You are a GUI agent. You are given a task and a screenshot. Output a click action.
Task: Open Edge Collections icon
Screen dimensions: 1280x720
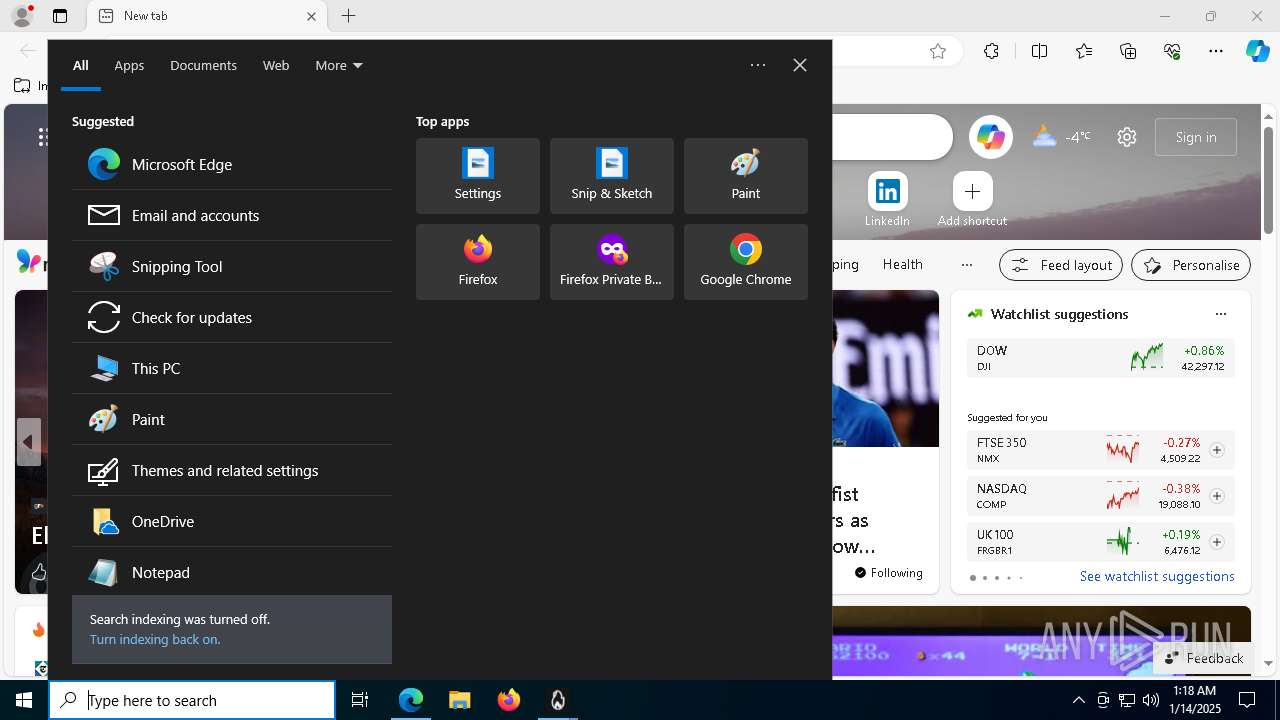[x=1128, y=51]
